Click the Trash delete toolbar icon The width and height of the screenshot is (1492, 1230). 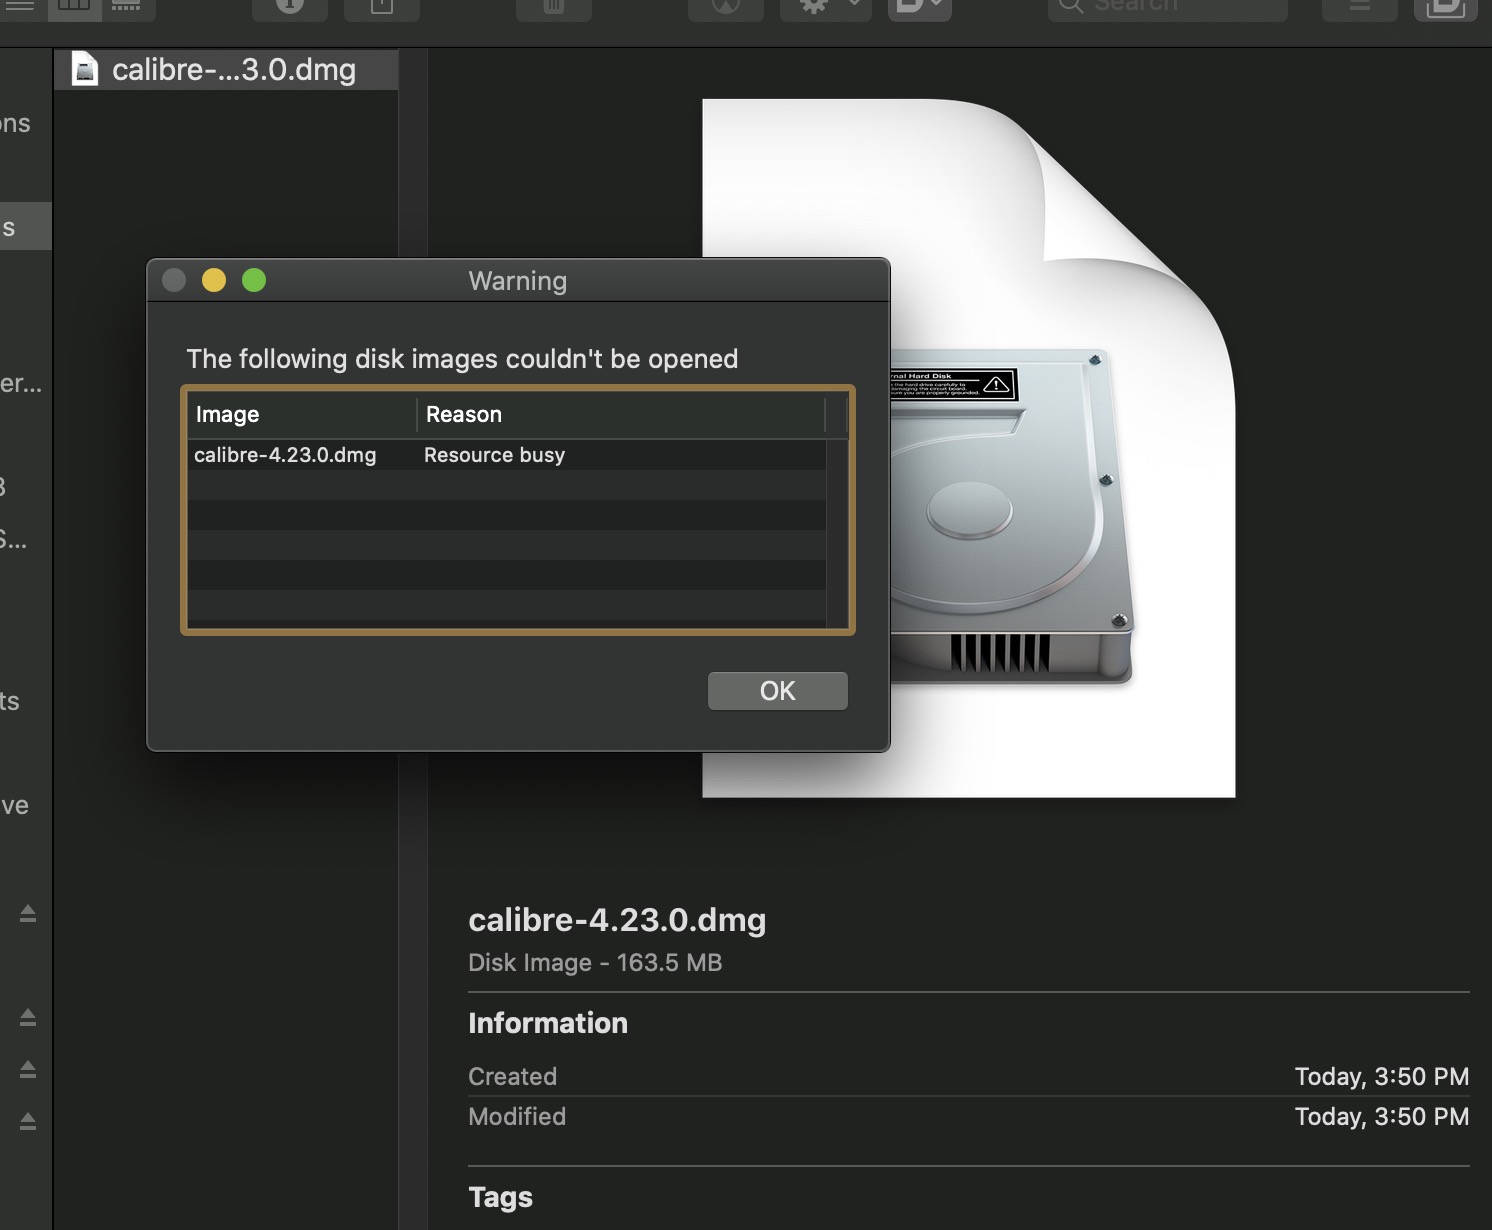pyautogui.click(x=553, y=8)
